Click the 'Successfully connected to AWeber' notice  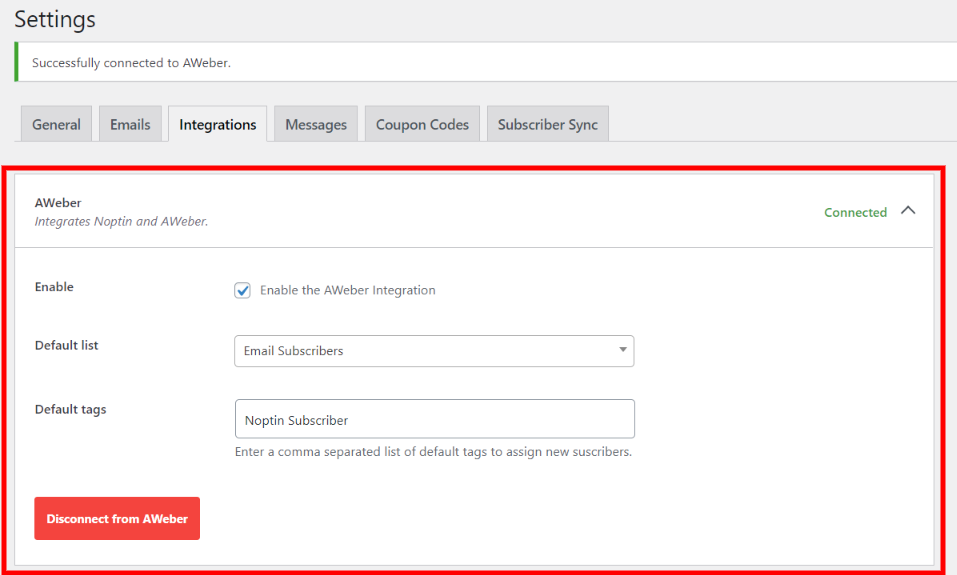(x=131, y=63)
